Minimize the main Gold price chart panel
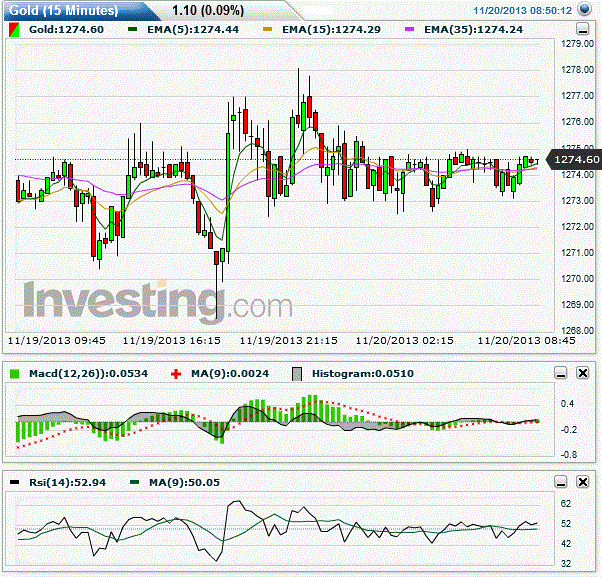 582,29
